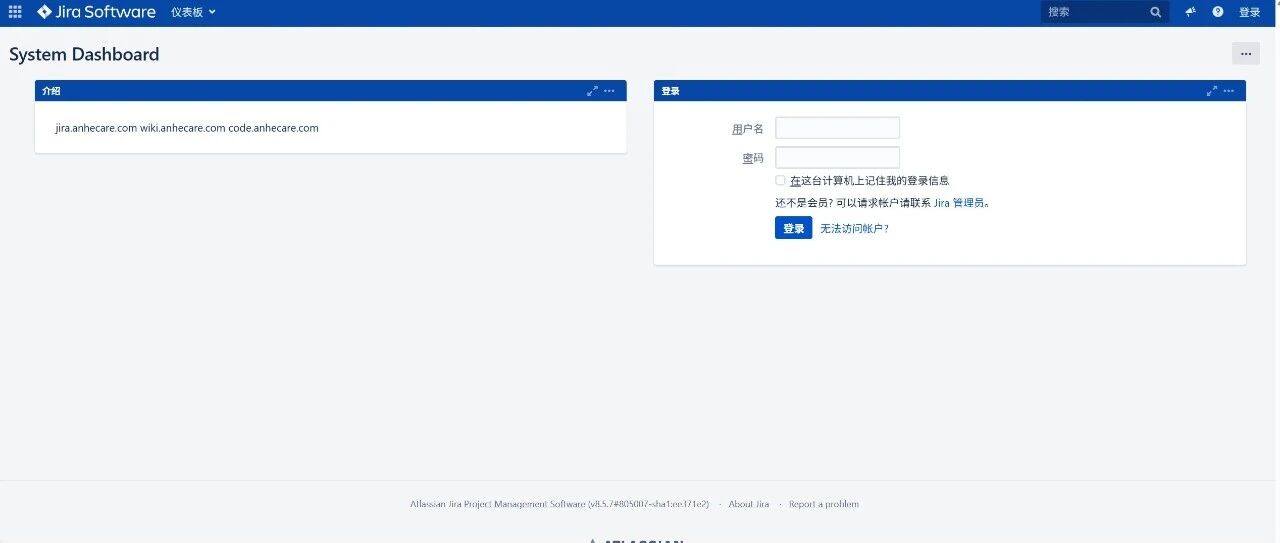
Task: Open the feedback megaphone icon
Action: (1190, 12)
